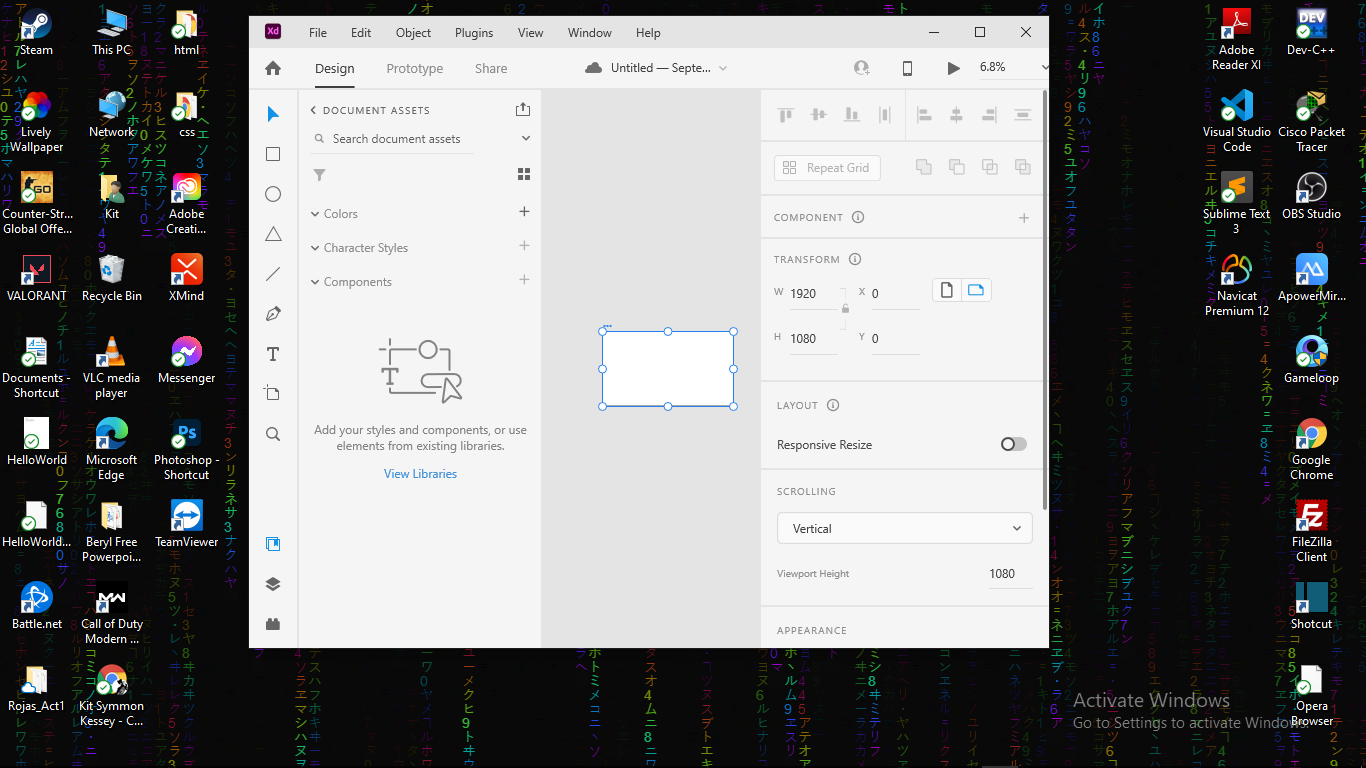This screenshot has width=1366, height=768.
Task: Select the Line tool
Action: (x=273, y=274)
